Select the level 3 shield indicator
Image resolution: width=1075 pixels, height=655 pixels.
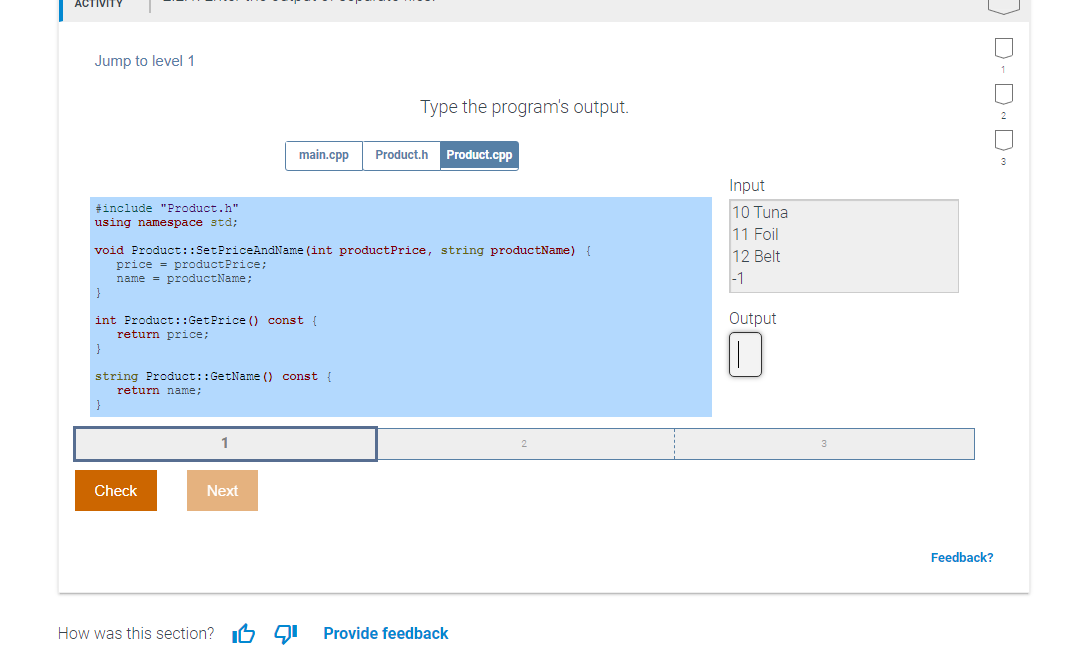[x=1003, y=141]
